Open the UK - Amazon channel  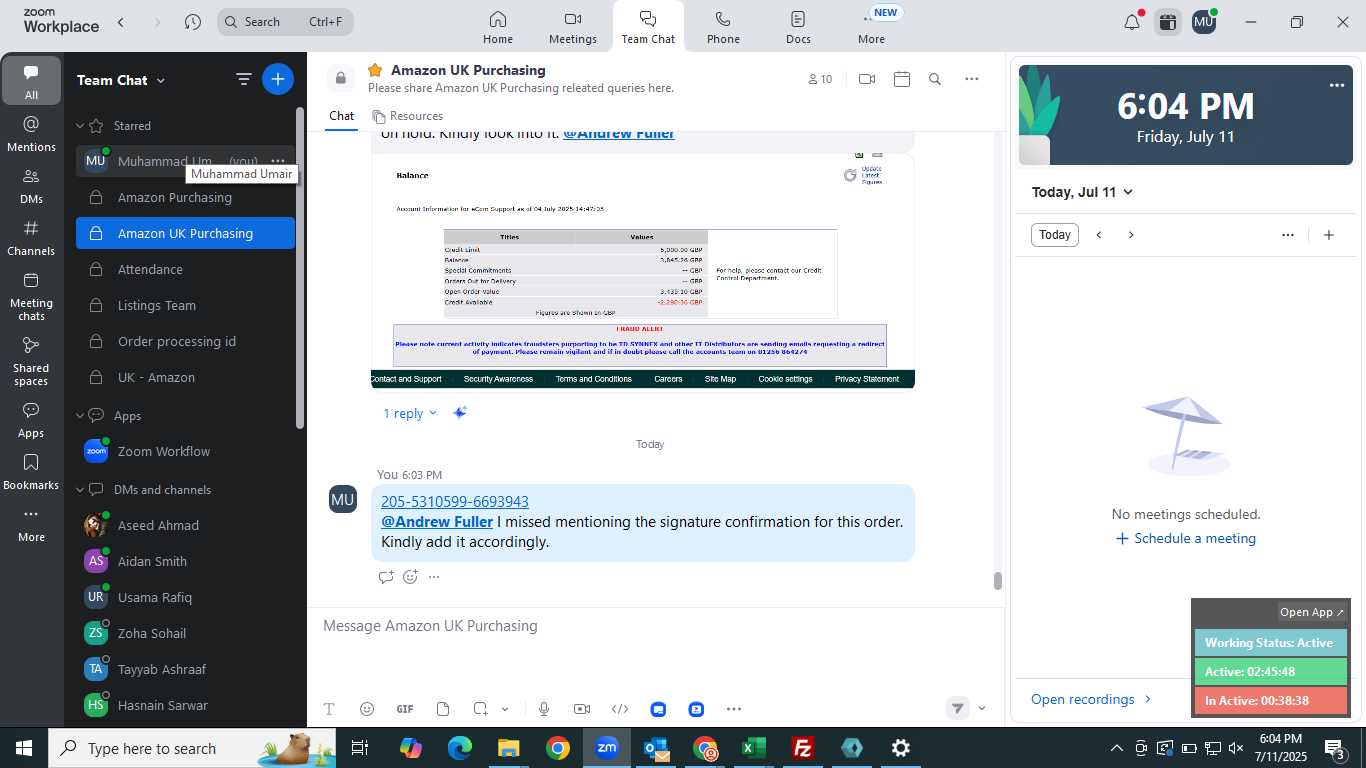coord(185,377)
